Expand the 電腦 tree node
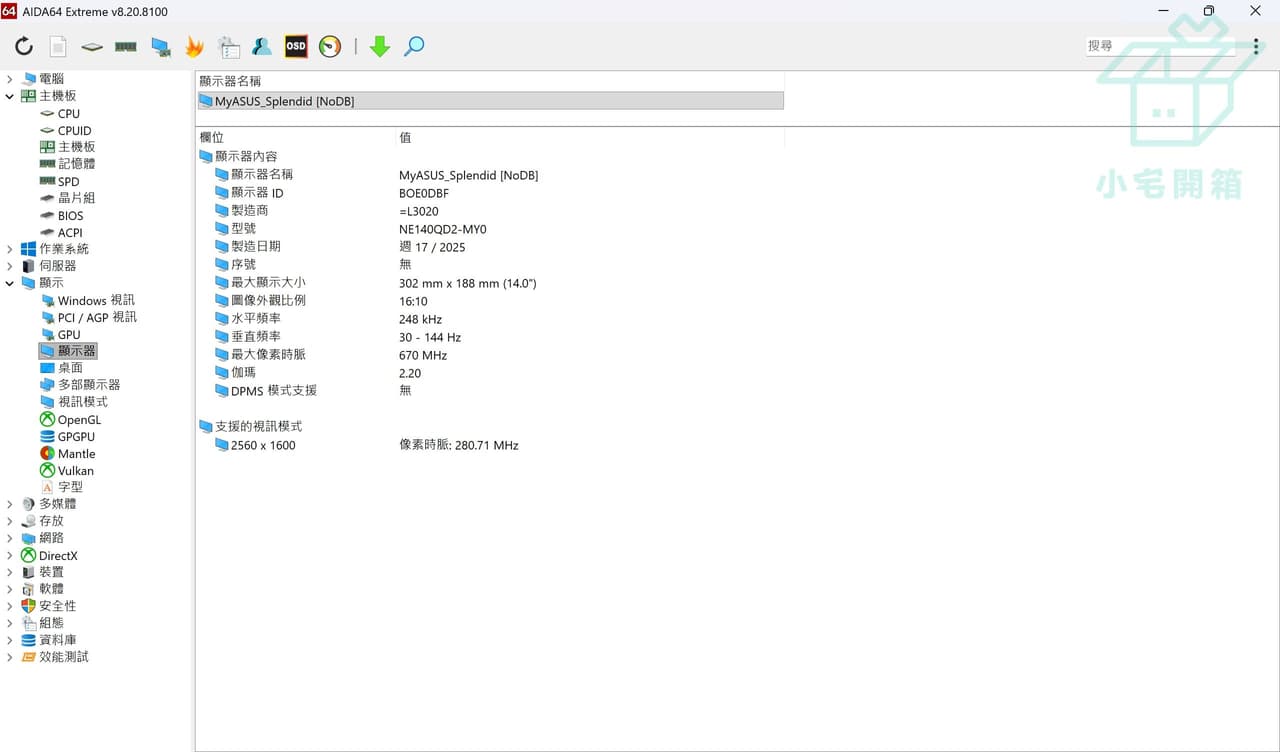This screenshot has height=752, width=1280. 10,79
